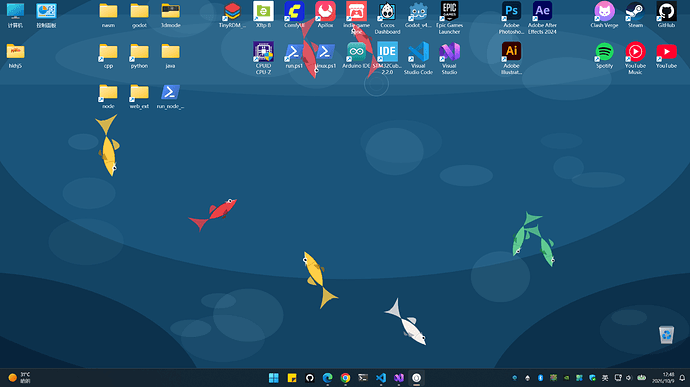Launch the Arduino IDE shortcut

coord(356,56)
